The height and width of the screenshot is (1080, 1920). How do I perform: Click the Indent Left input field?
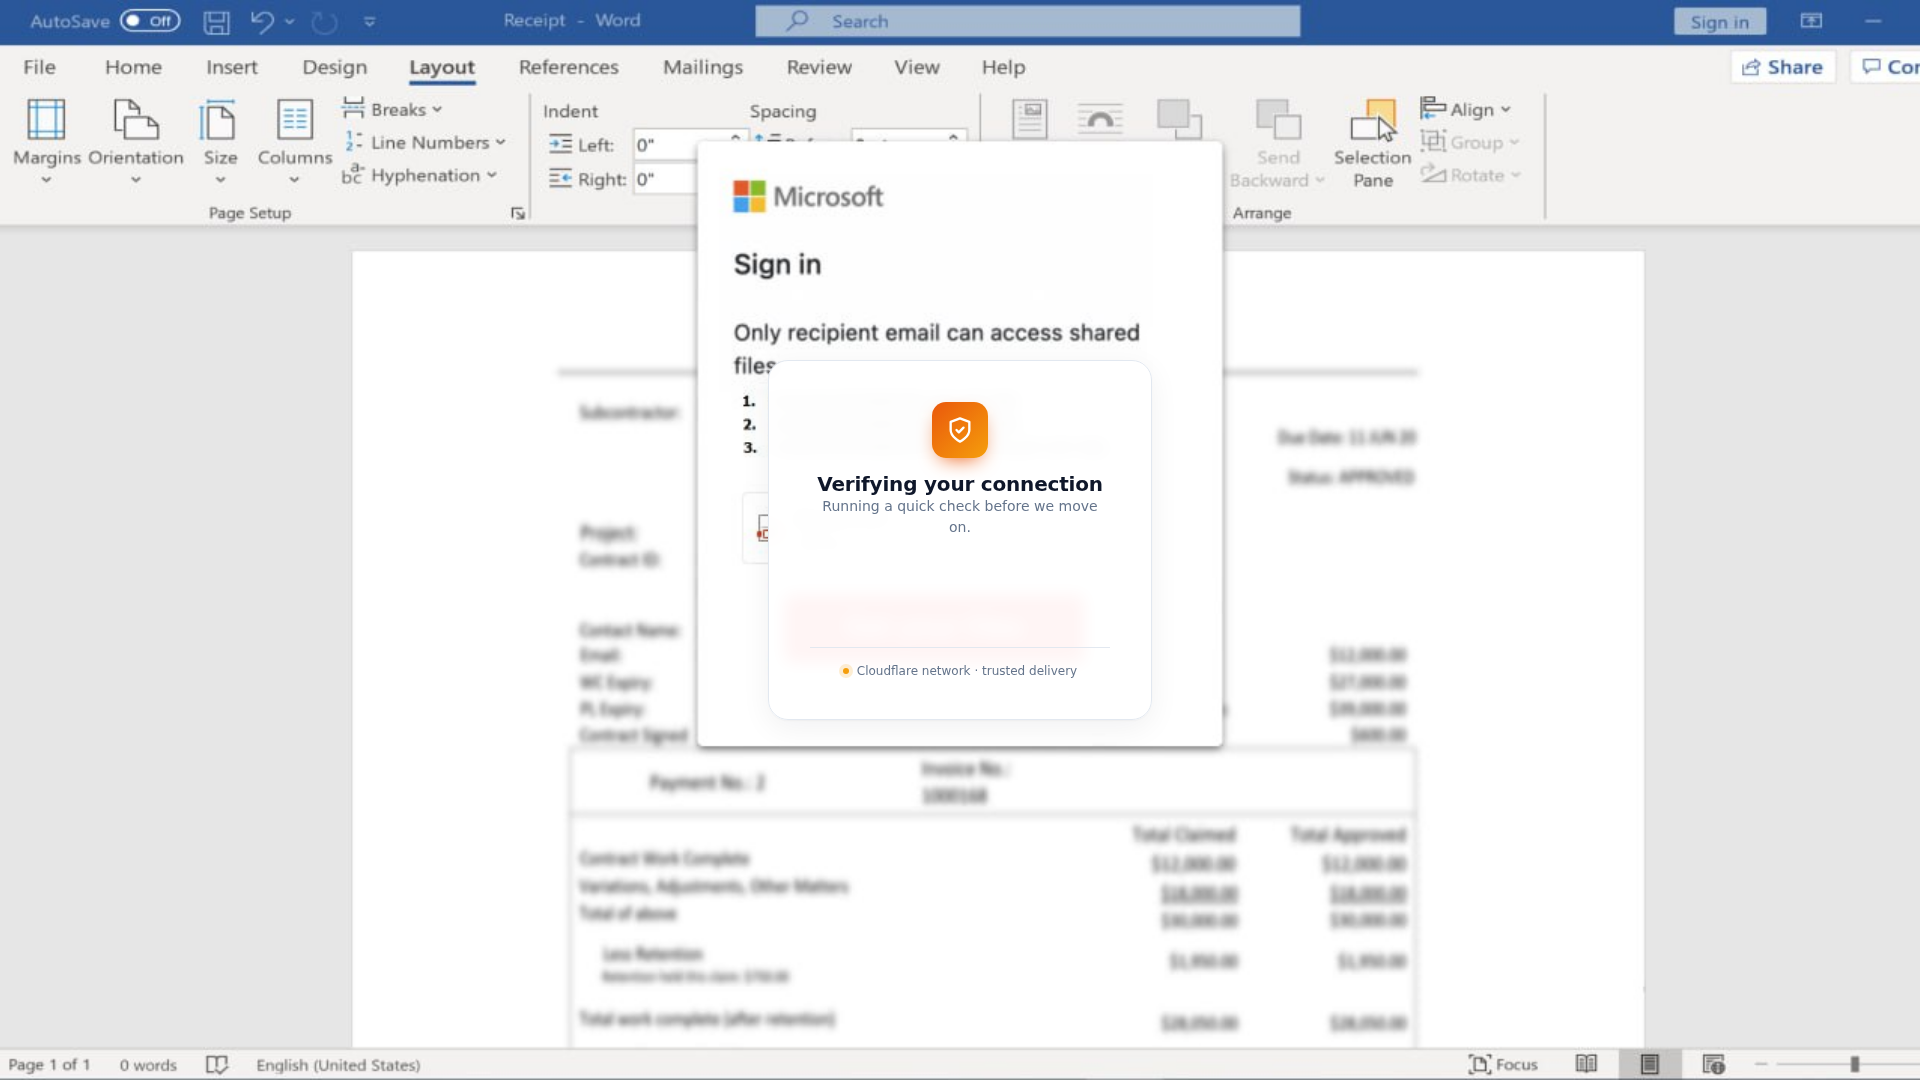(690, 145)
